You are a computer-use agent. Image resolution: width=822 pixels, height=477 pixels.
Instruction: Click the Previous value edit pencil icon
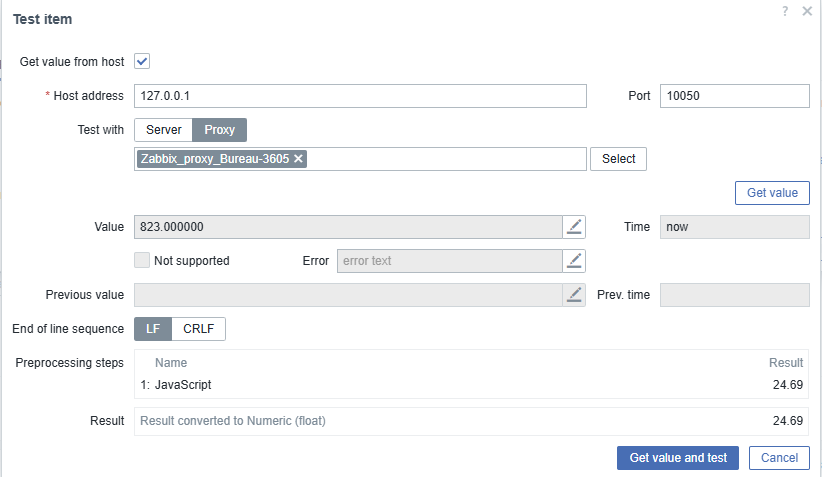tap(574, 295)
